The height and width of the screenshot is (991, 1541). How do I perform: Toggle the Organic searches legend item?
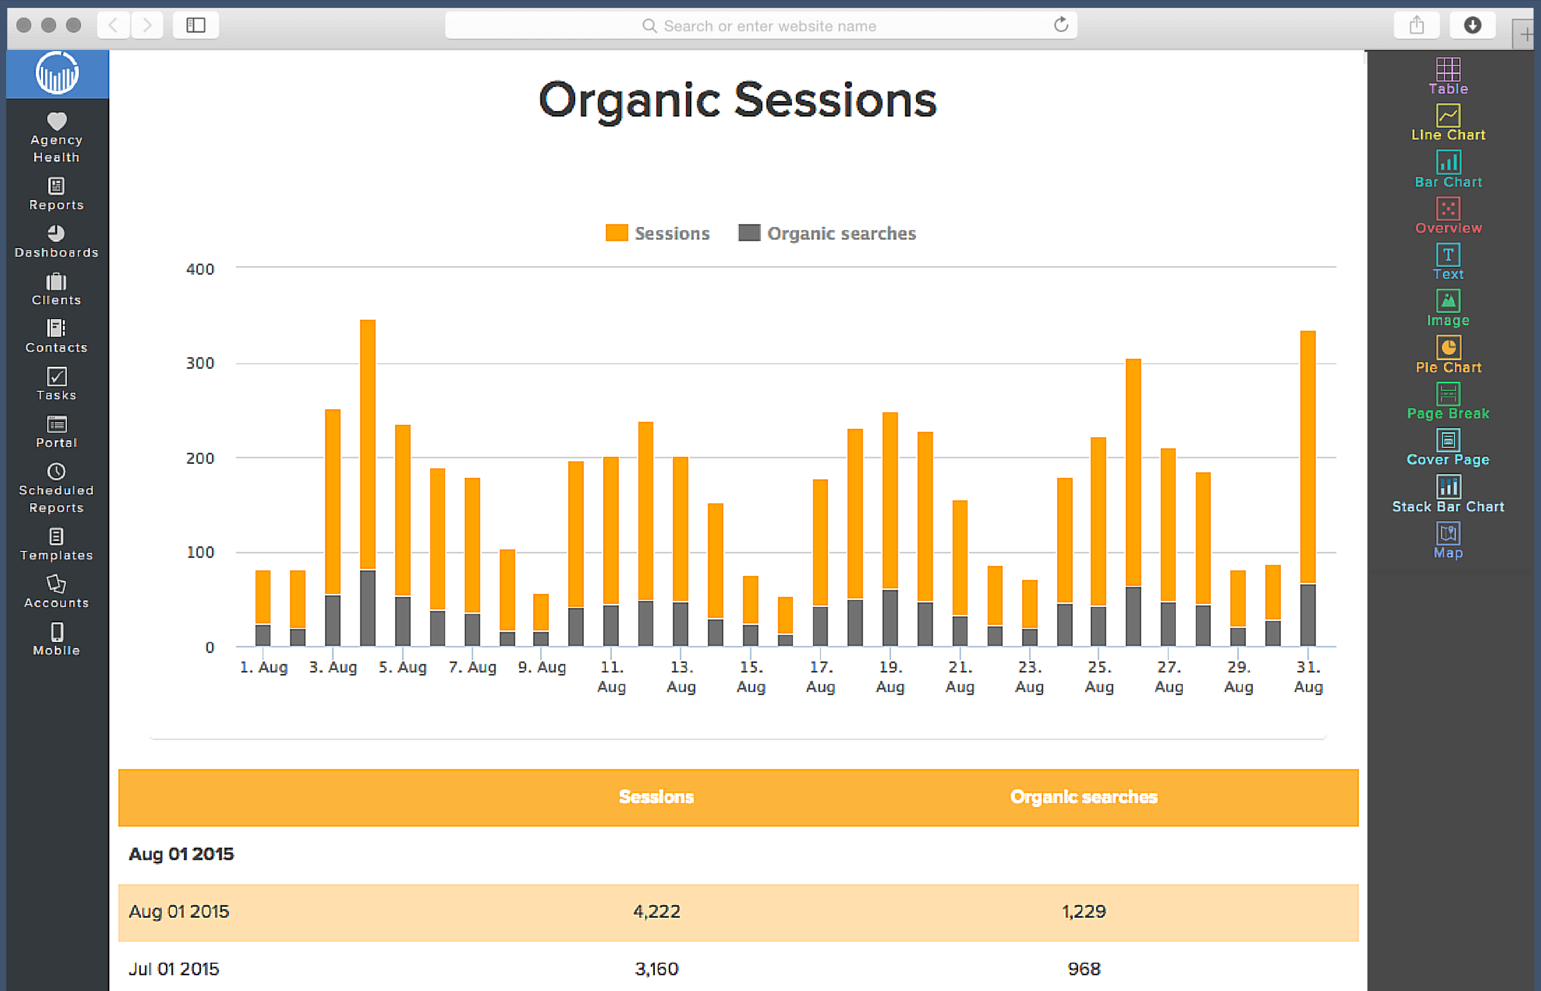click(x=827, y=233)
